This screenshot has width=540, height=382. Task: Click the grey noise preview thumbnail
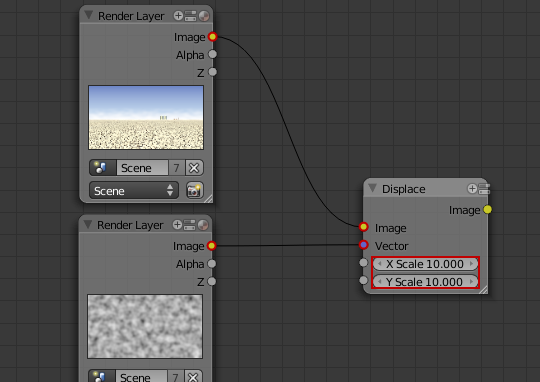pyautogui.click(x=145, y=326)
